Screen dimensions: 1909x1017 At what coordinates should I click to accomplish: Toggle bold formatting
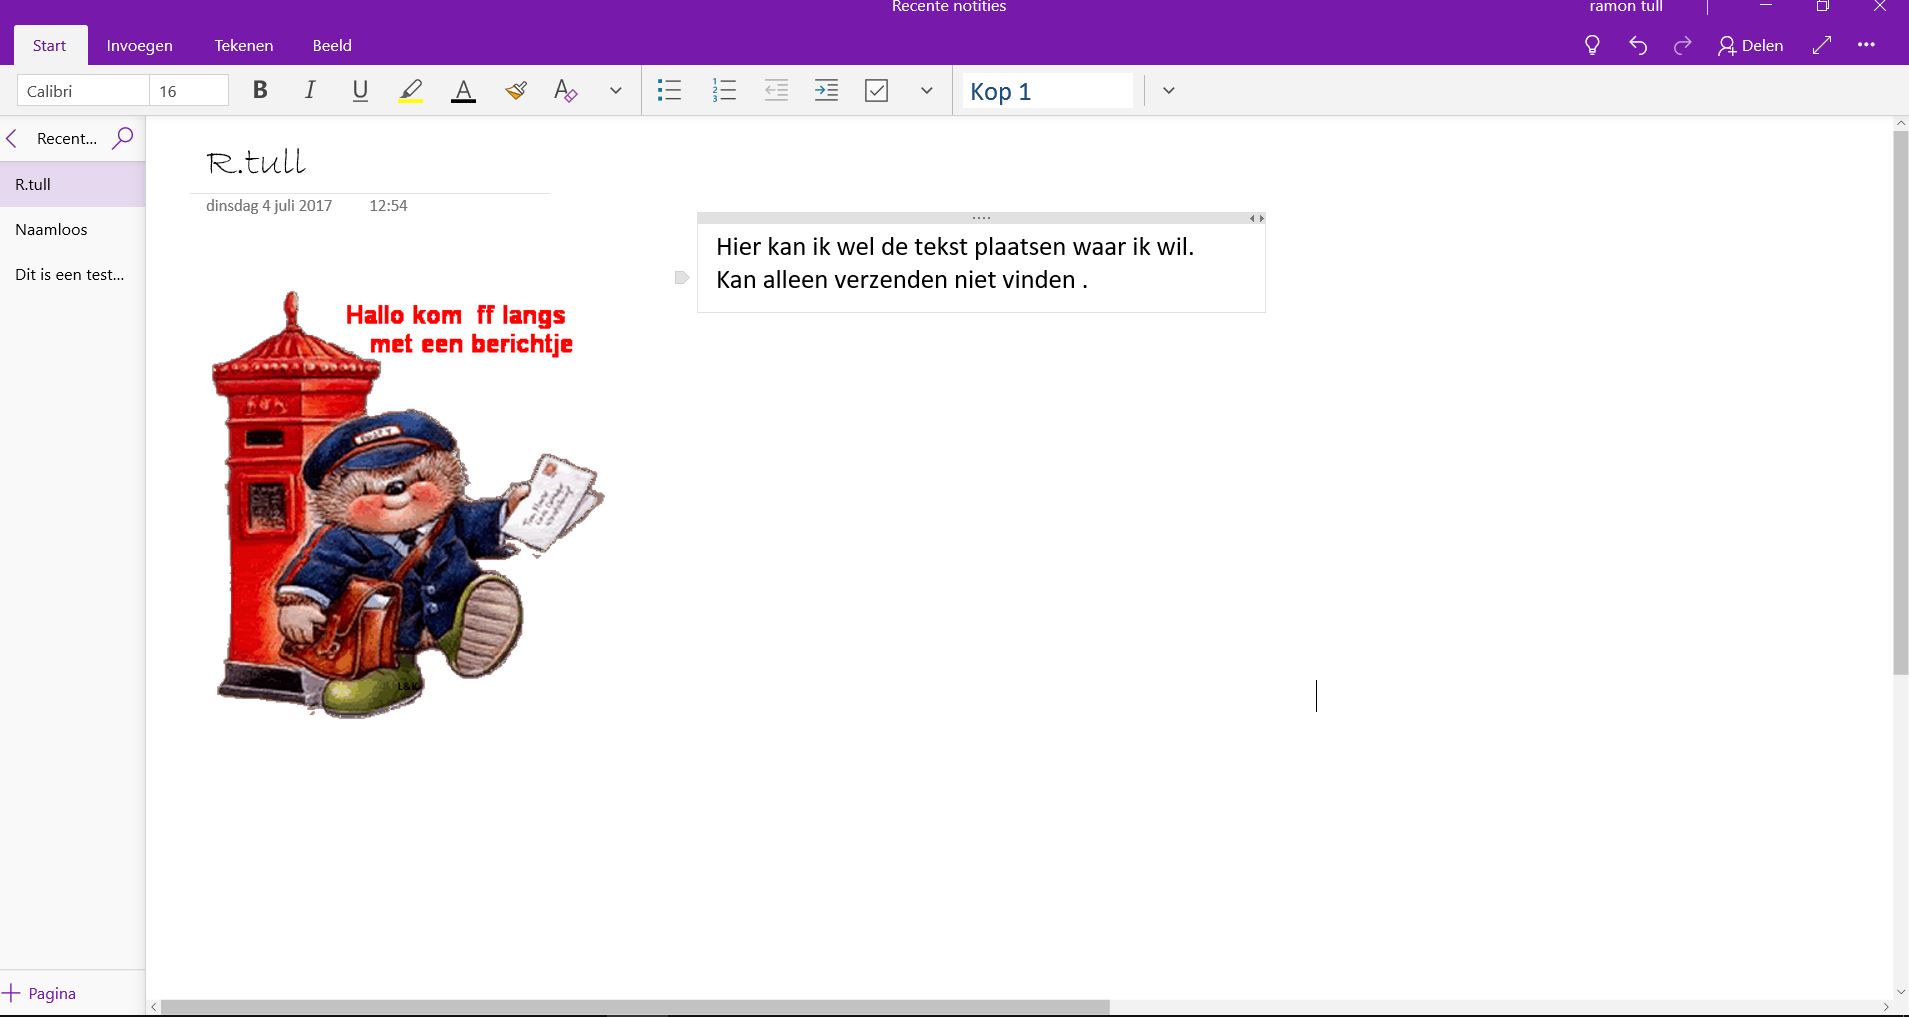(260, 91)
